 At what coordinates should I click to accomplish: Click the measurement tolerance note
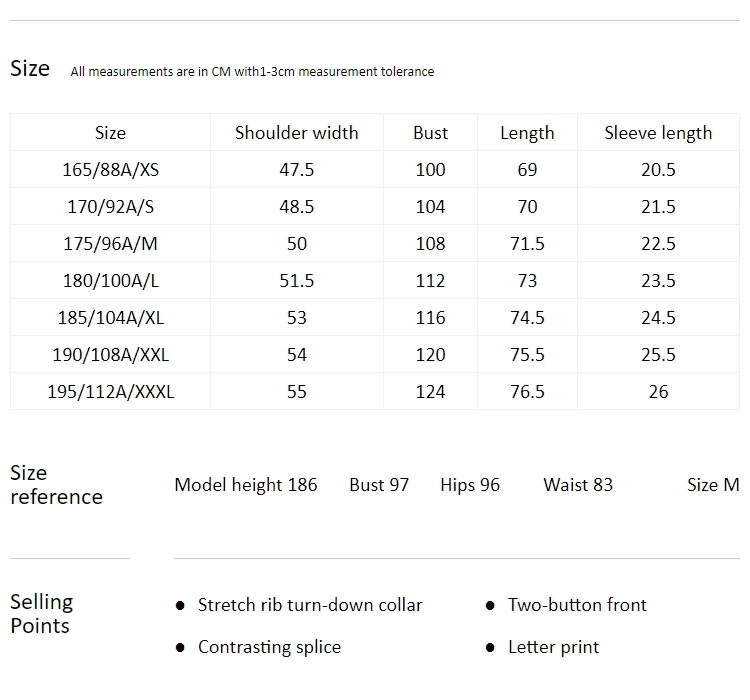[252, 71]
